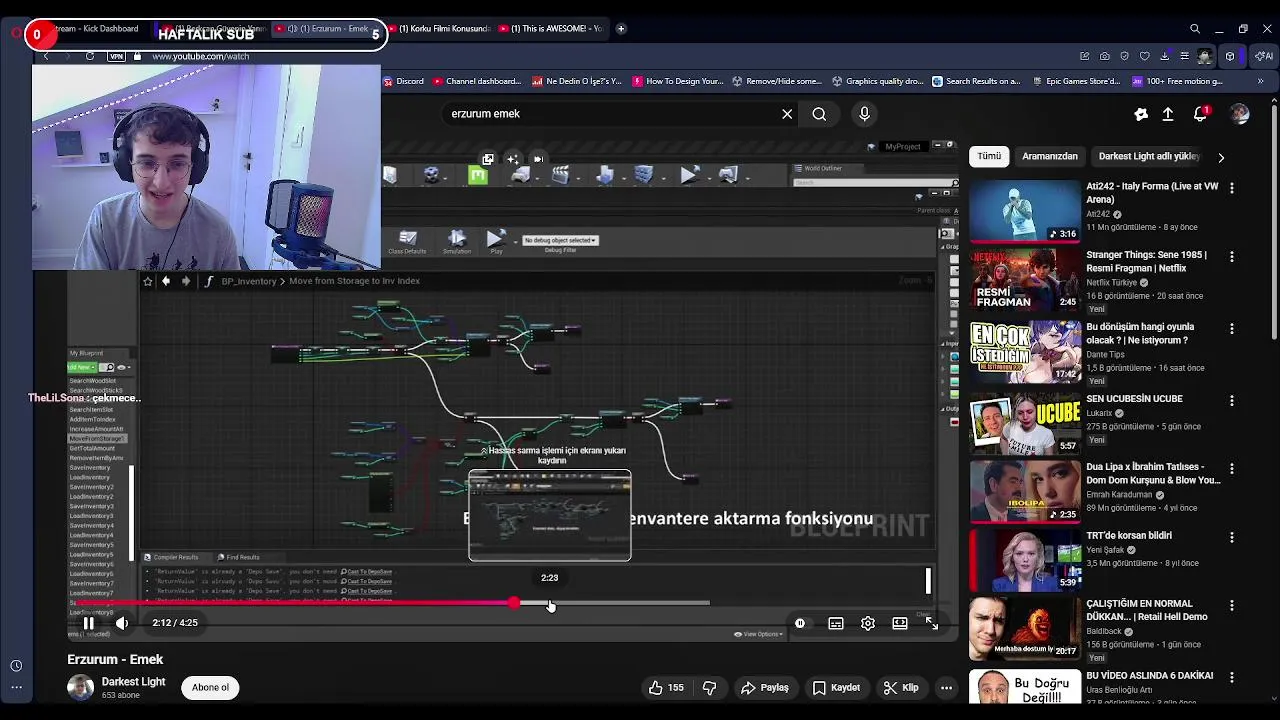
Task: Open the Discord bookmark
Action: point(404,82)
